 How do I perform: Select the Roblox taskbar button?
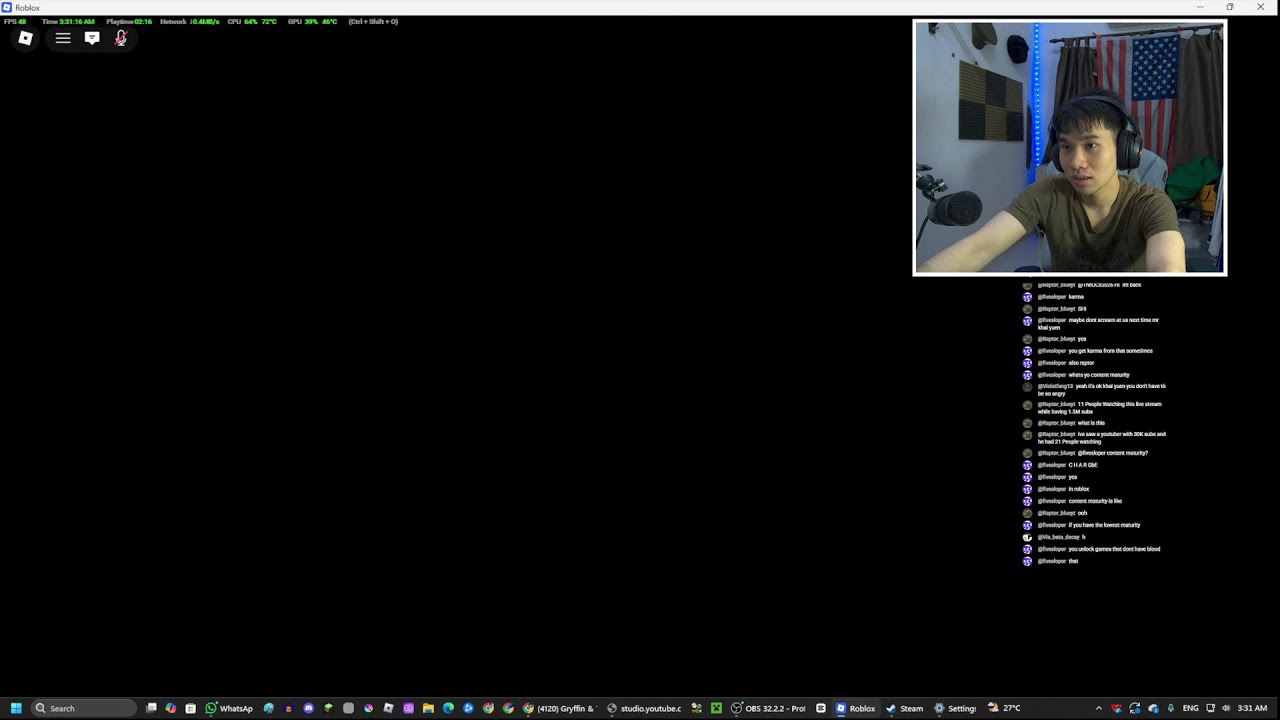855,708
